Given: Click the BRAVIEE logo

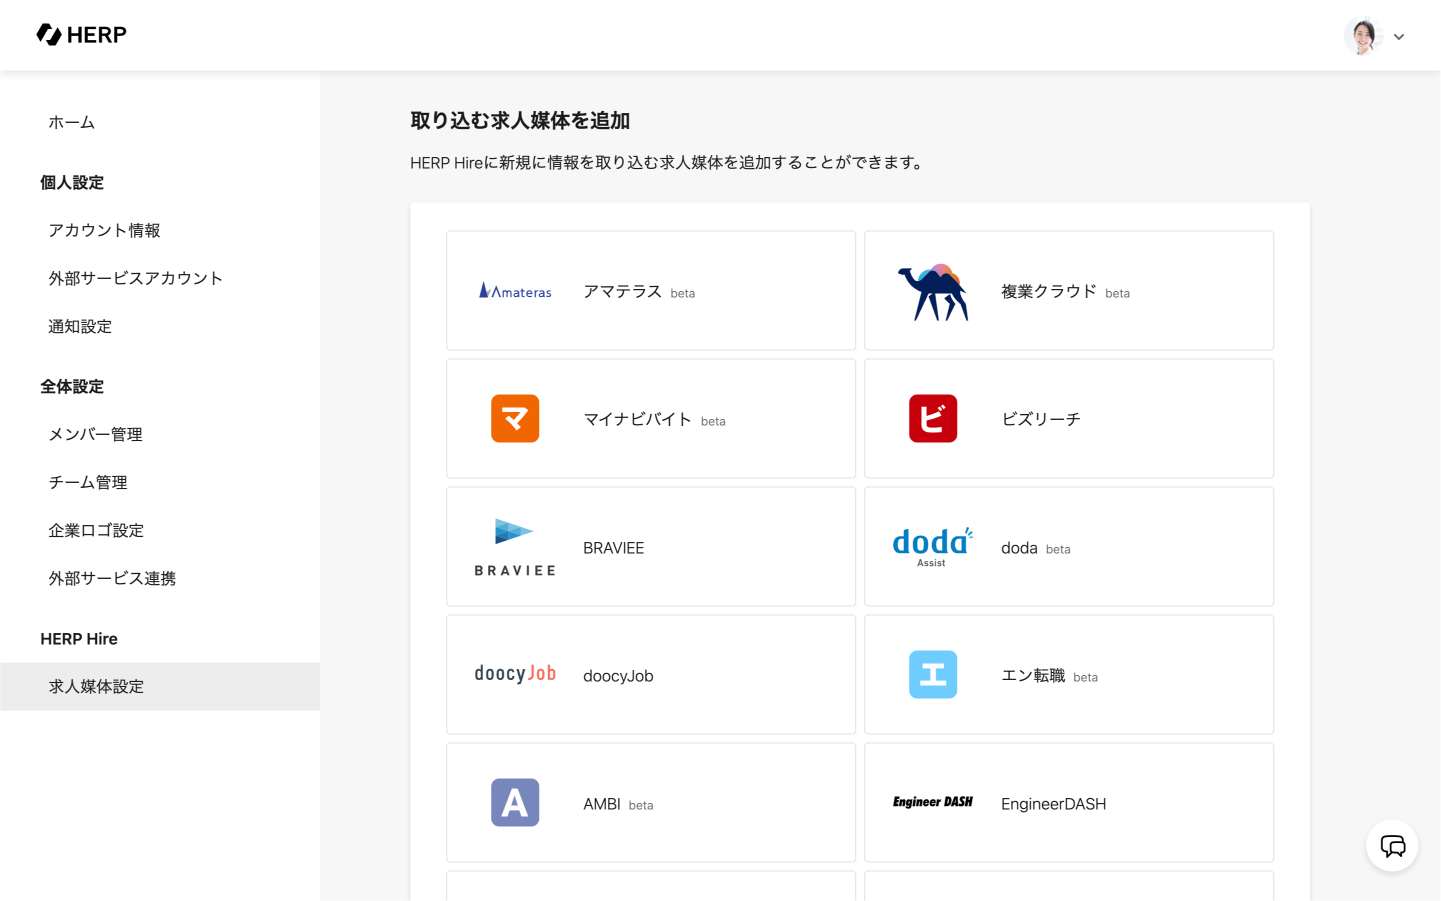Looking at the screenshot, I should (515, 547).
